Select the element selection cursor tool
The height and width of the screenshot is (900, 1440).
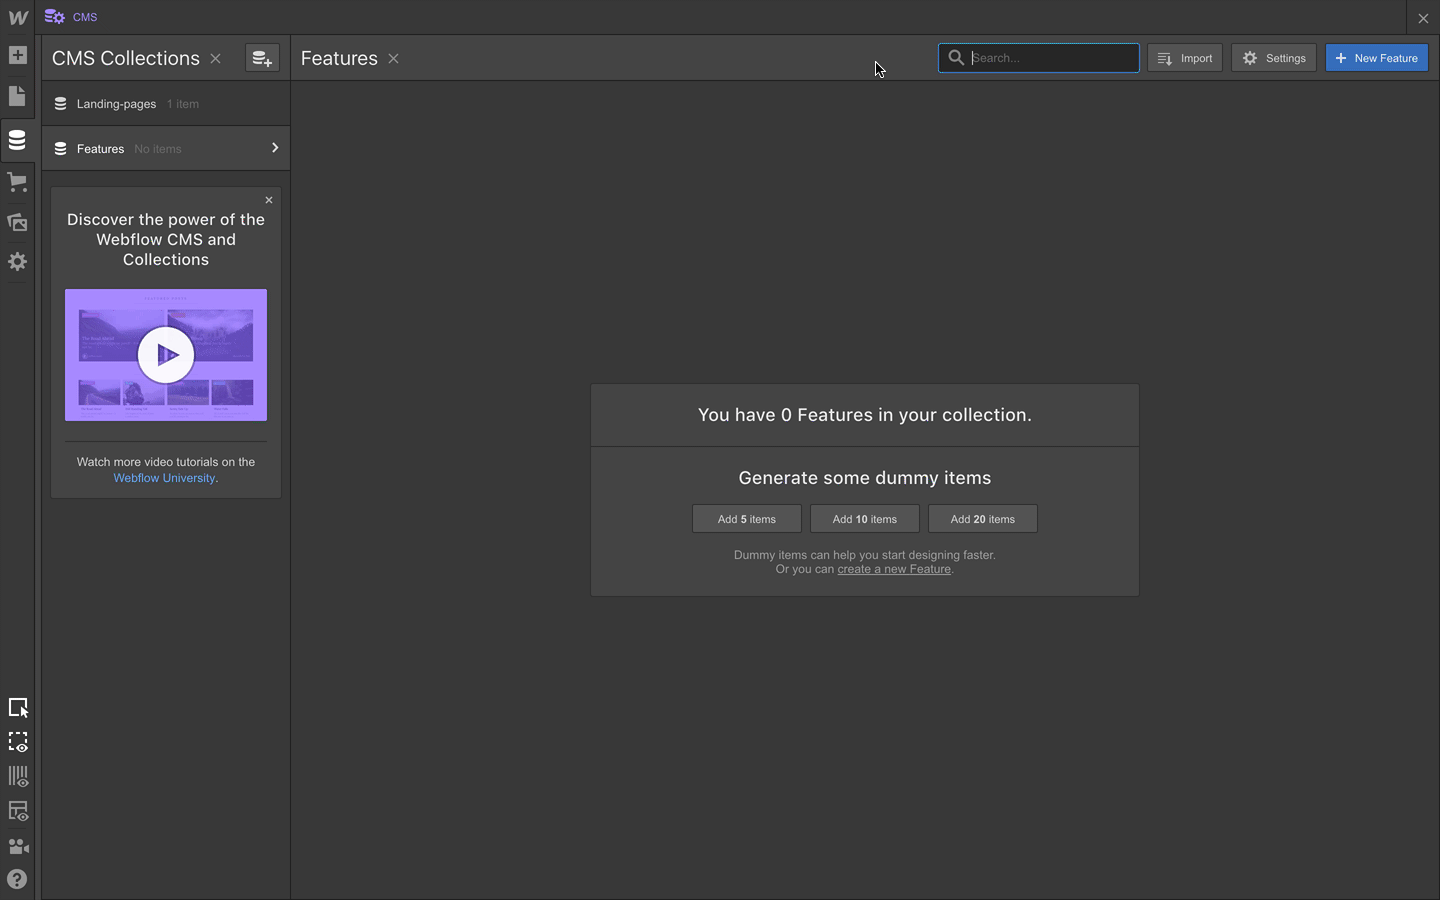coord(18,707)
